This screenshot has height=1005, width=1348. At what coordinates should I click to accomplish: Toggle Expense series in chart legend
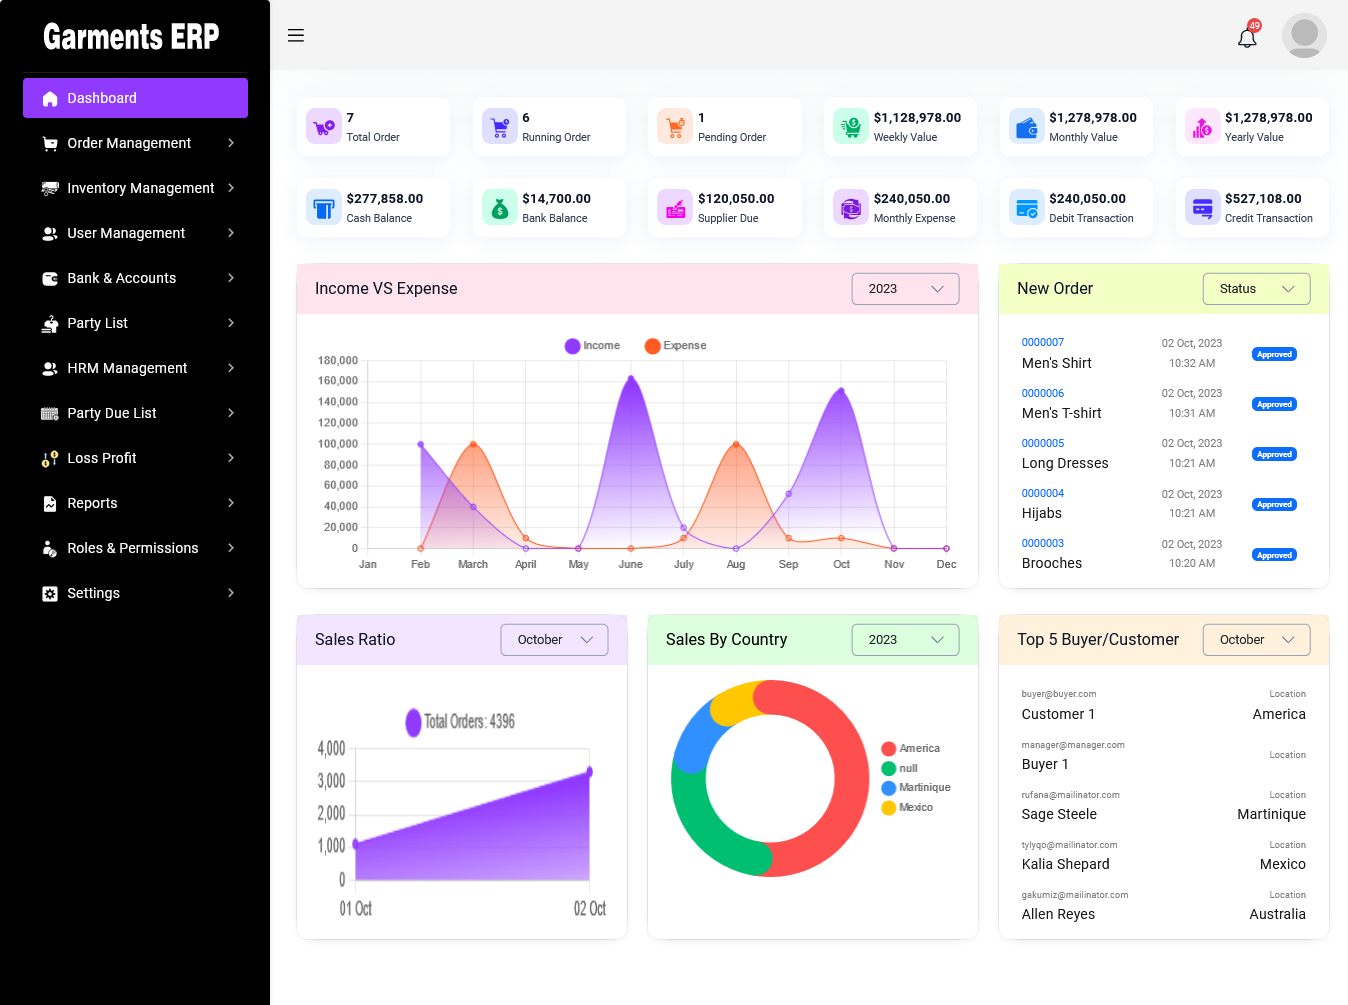(x=675, y=346)
